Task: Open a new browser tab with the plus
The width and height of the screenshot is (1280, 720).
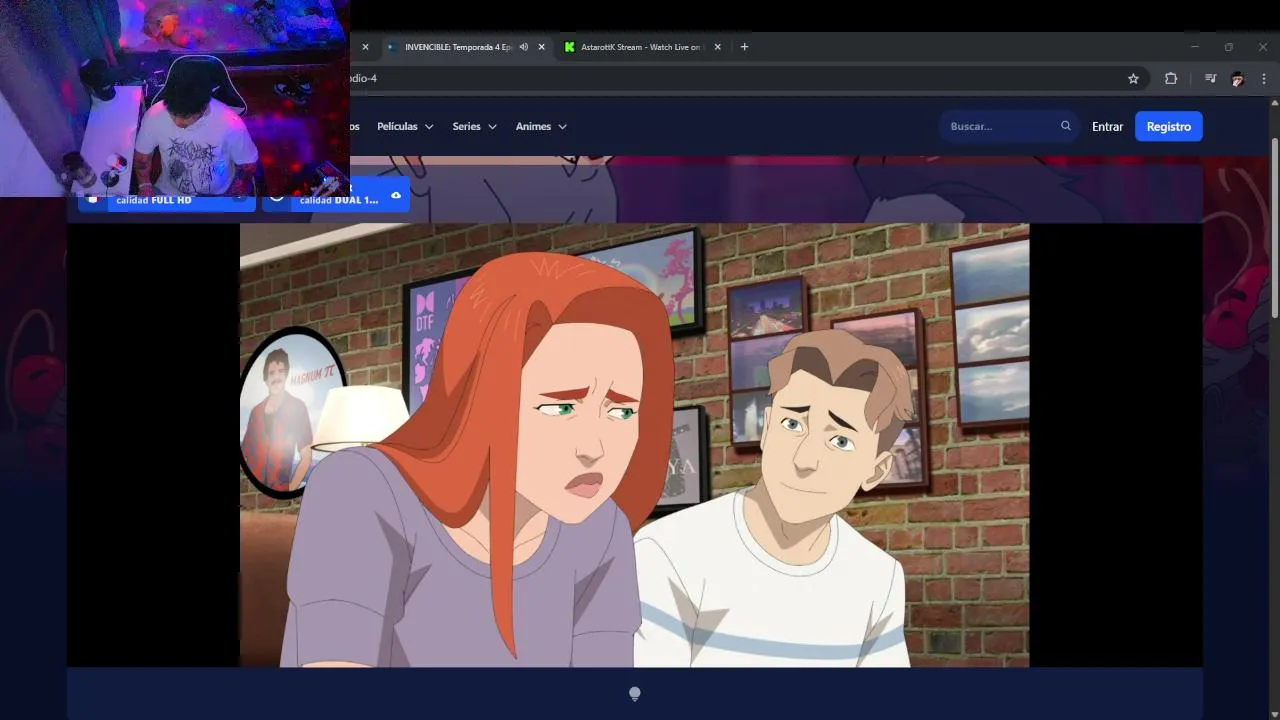Action: 744,47
